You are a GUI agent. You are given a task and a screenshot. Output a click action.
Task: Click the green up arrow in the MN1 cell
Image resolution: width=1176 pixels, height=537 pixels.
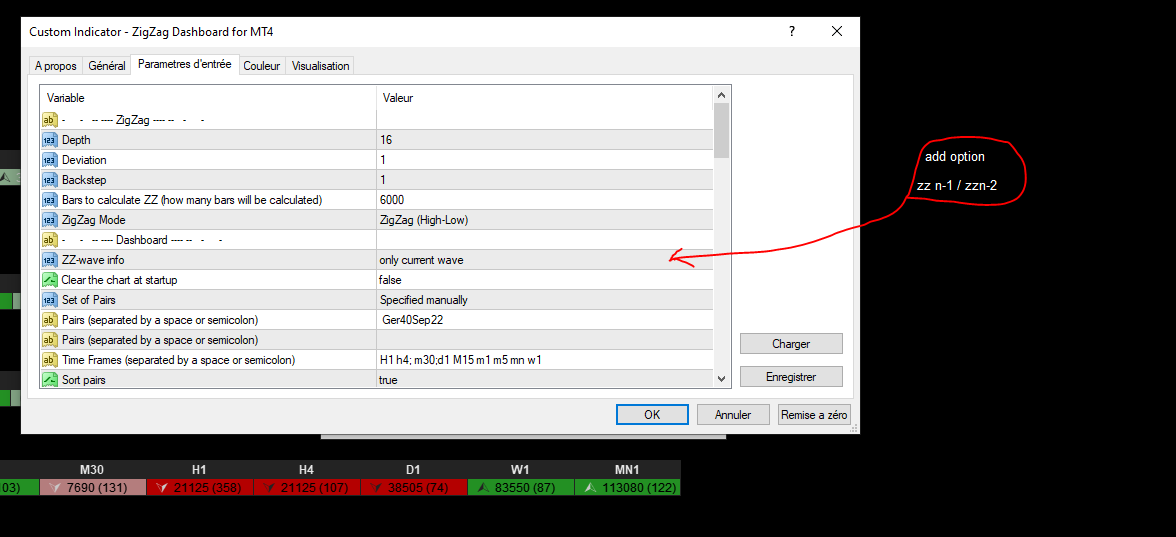pyautogui.click(x=590, y=488)
